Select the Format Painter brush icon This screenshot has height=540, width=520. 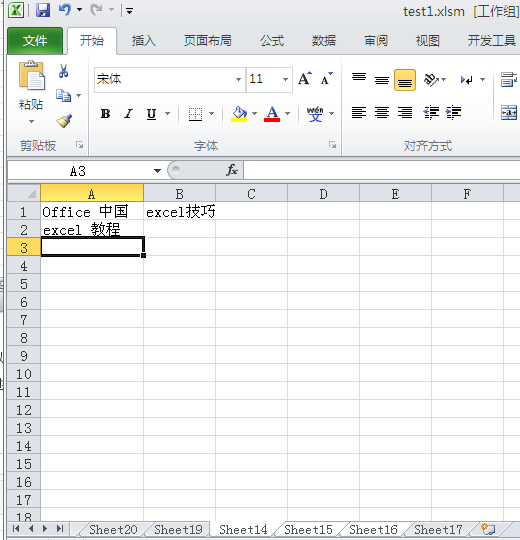[x=64, y=121]
